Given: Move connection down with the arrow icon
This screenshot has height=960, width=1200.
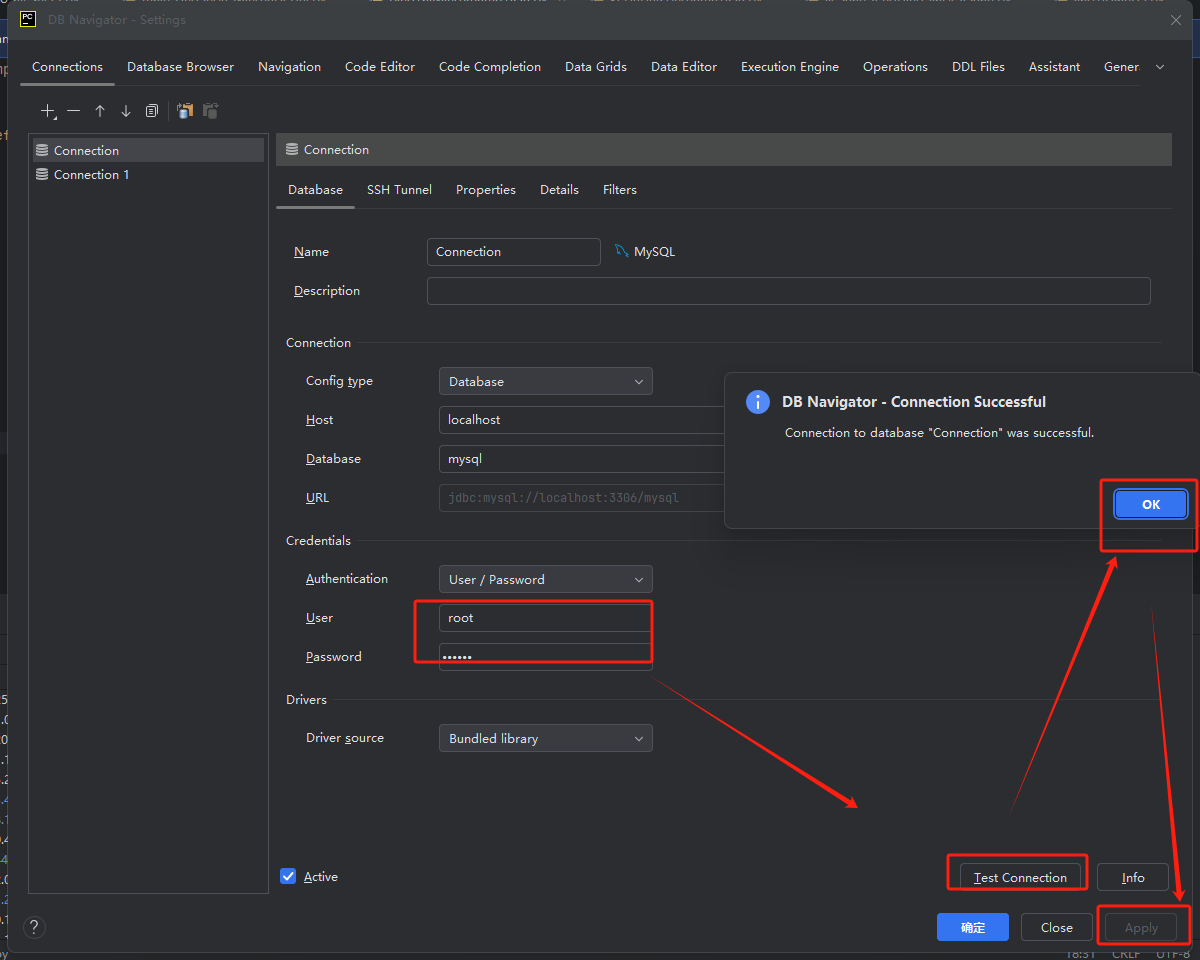Looking at the screenshot, I should point(126,111).
